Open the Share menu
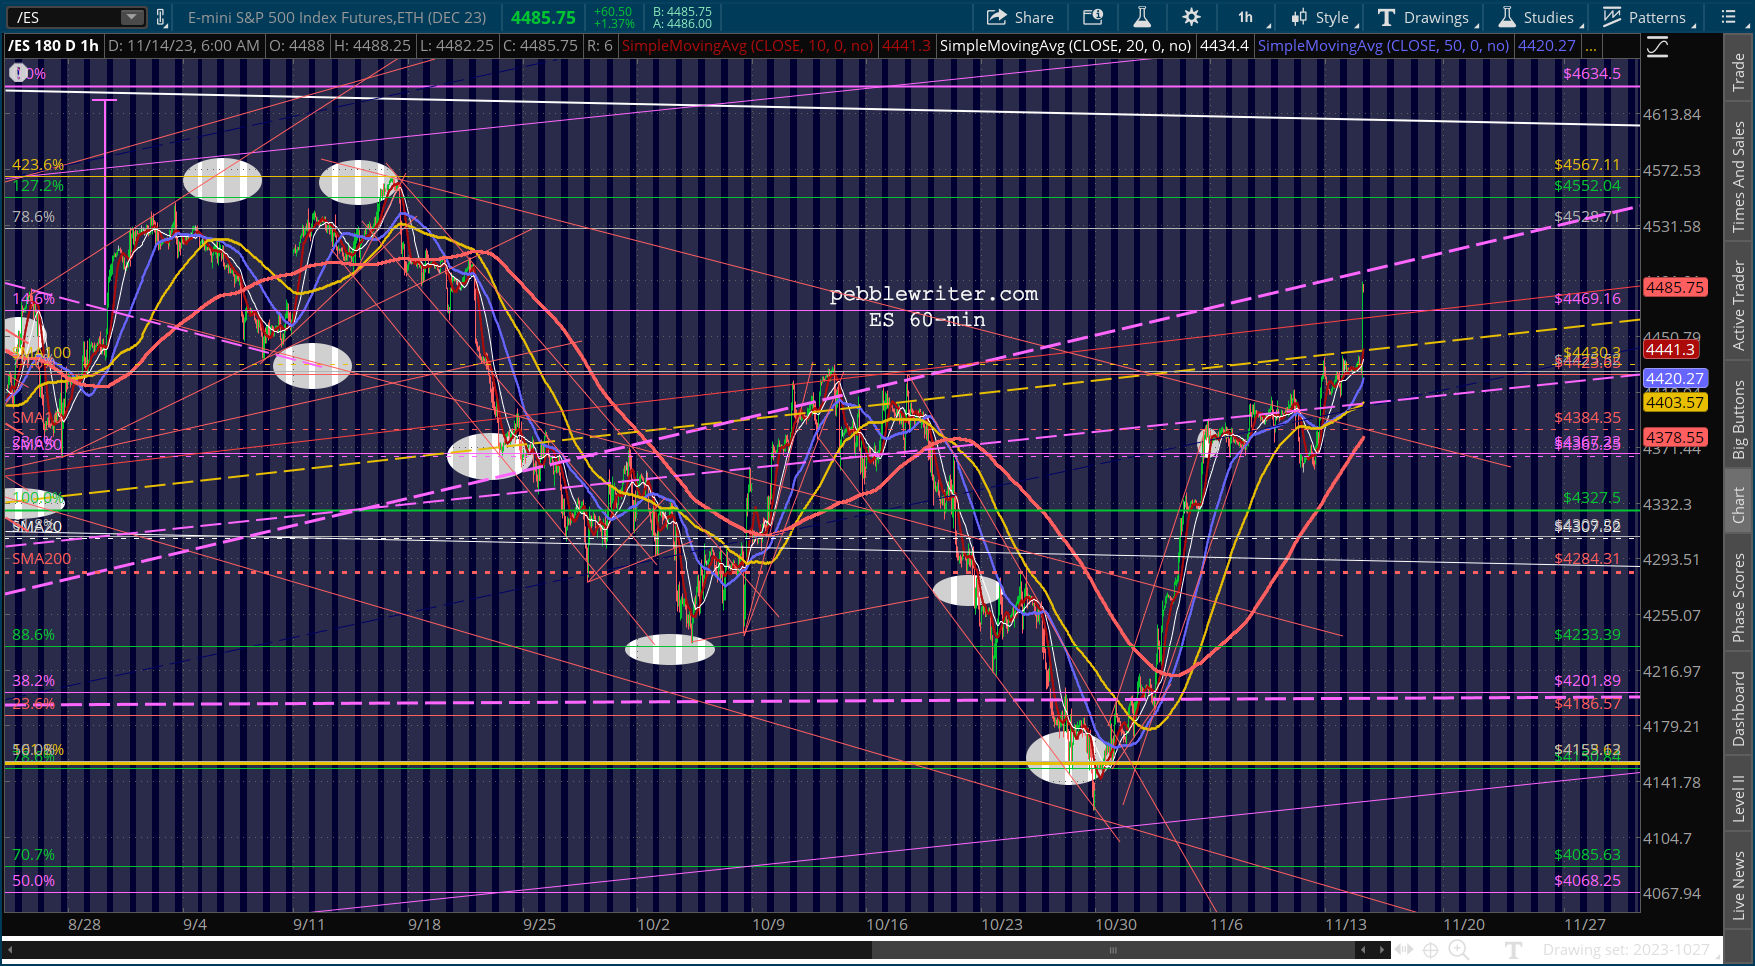1755x966 pixels. click(x=1020, y=17)
